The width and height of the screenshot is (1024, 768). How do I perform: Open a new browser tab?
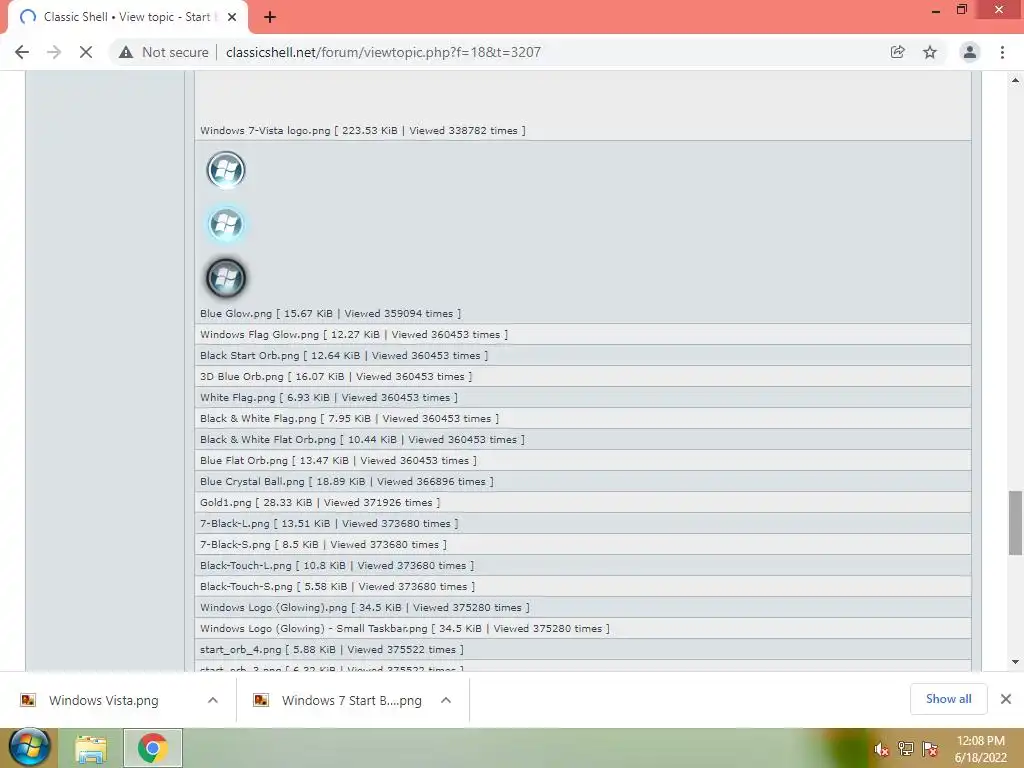pos(270,17)
